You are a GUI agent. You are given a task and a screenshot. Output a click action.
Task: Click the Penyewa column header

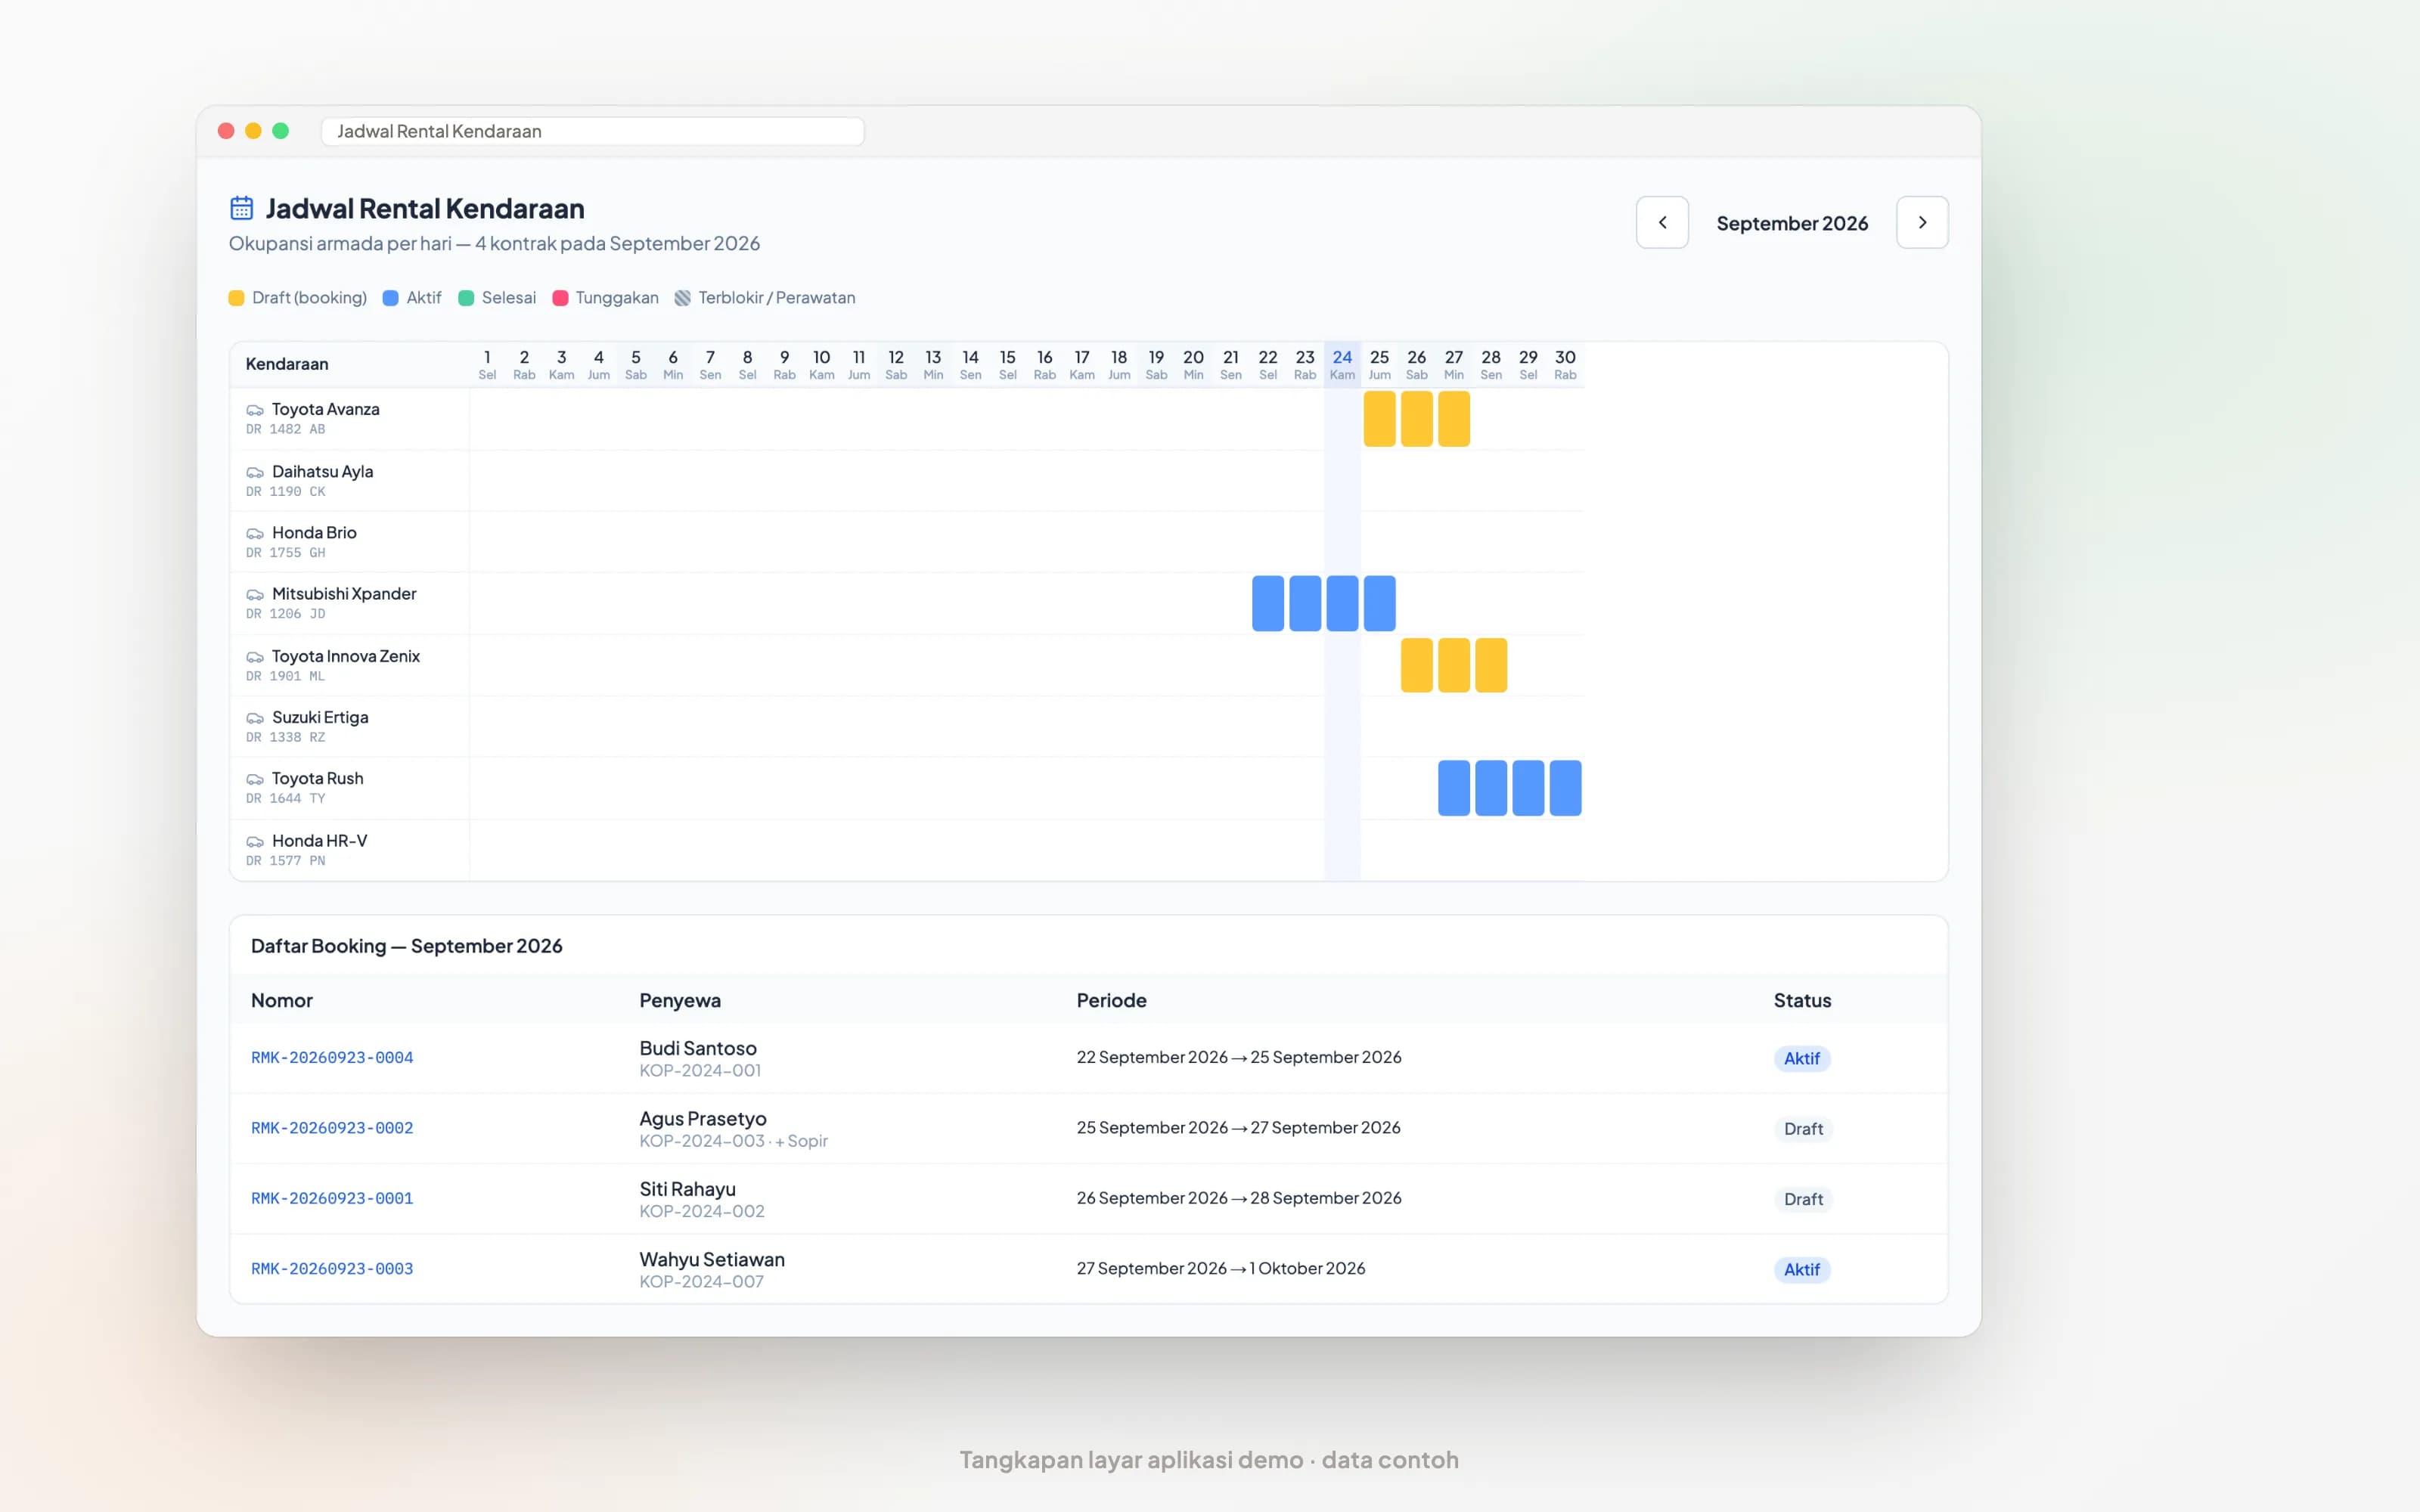point(680,1000)
